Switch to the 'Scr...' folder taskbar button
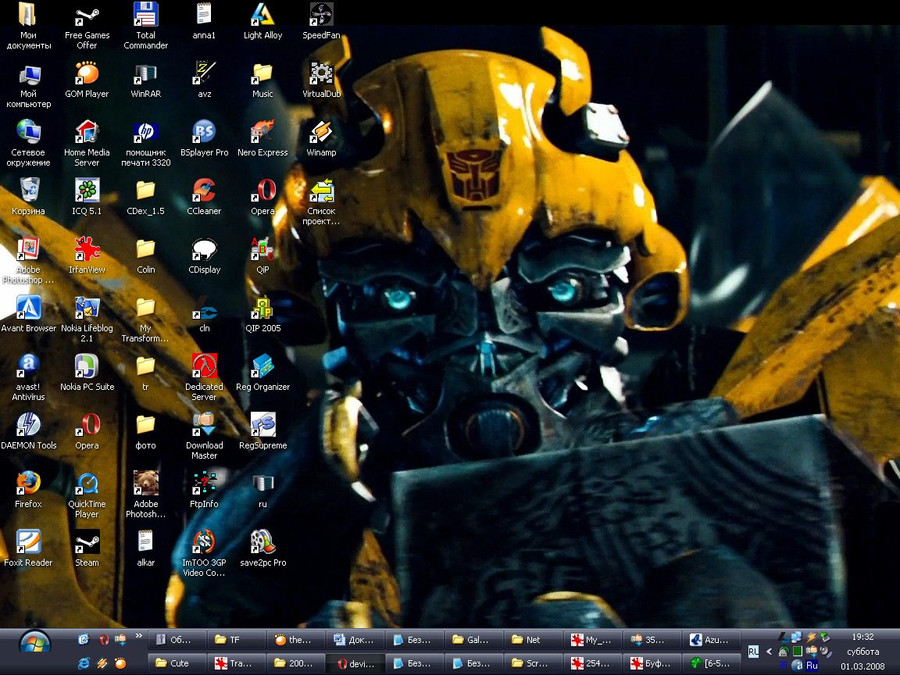 coord(534,663)
